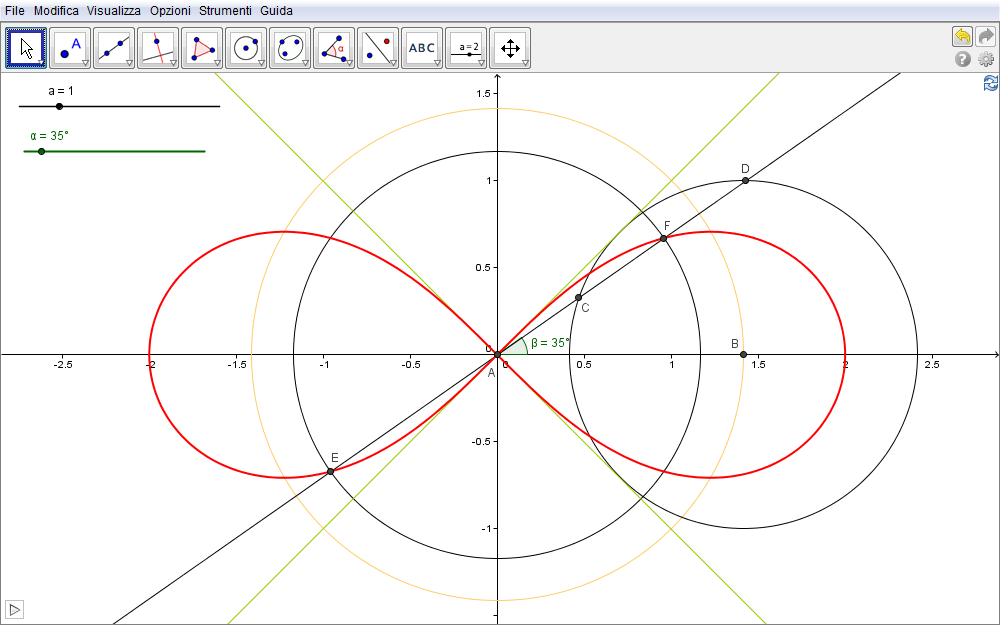Screen dimensions: 1000x625
Task: Click the yellow Undo arrow
Action: click(x=962, y=37)
